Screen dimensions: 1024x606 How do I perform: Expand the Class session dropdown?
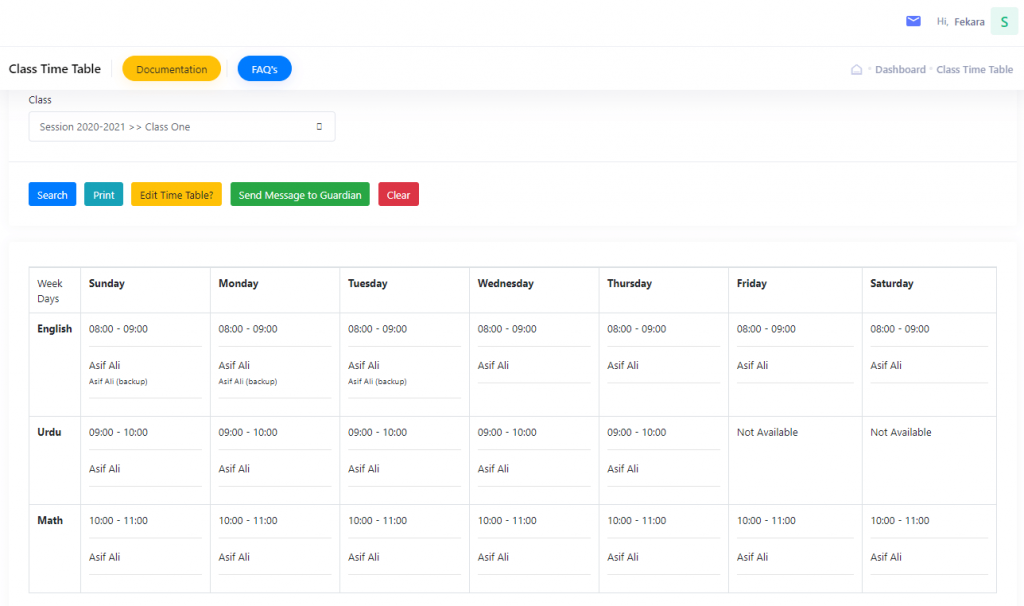point(181,127)
